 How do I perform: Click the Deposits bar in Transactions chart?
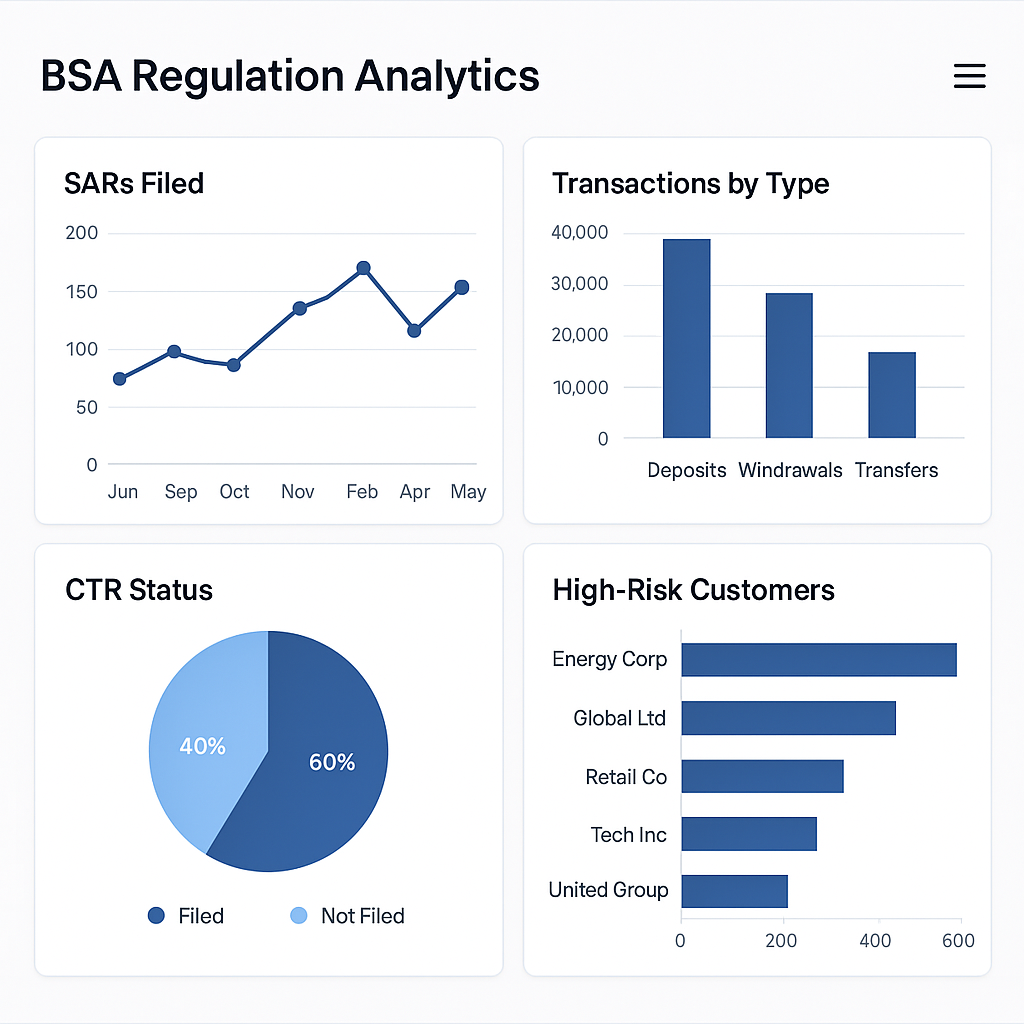coord(686,340)
